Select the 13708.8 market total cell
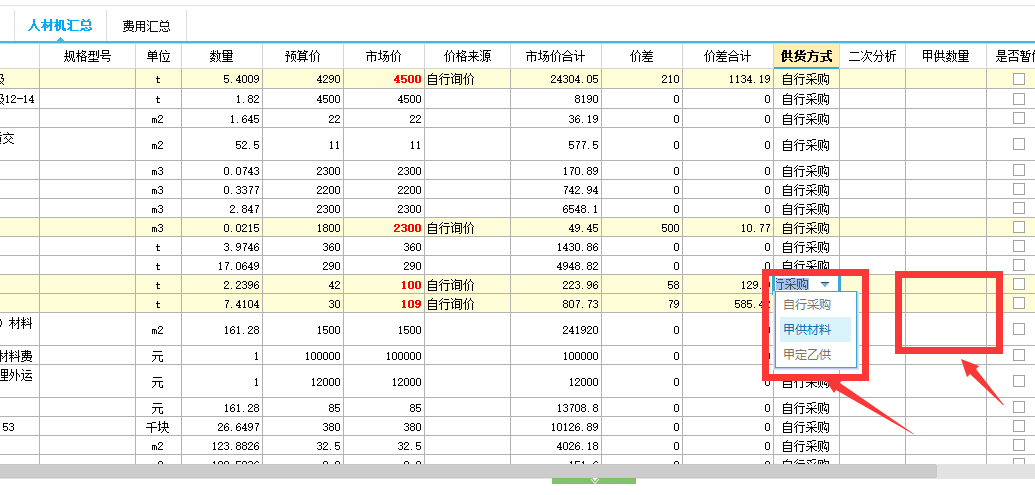The width and height of the screenshot is (1035, 495). tap(556, 408)
